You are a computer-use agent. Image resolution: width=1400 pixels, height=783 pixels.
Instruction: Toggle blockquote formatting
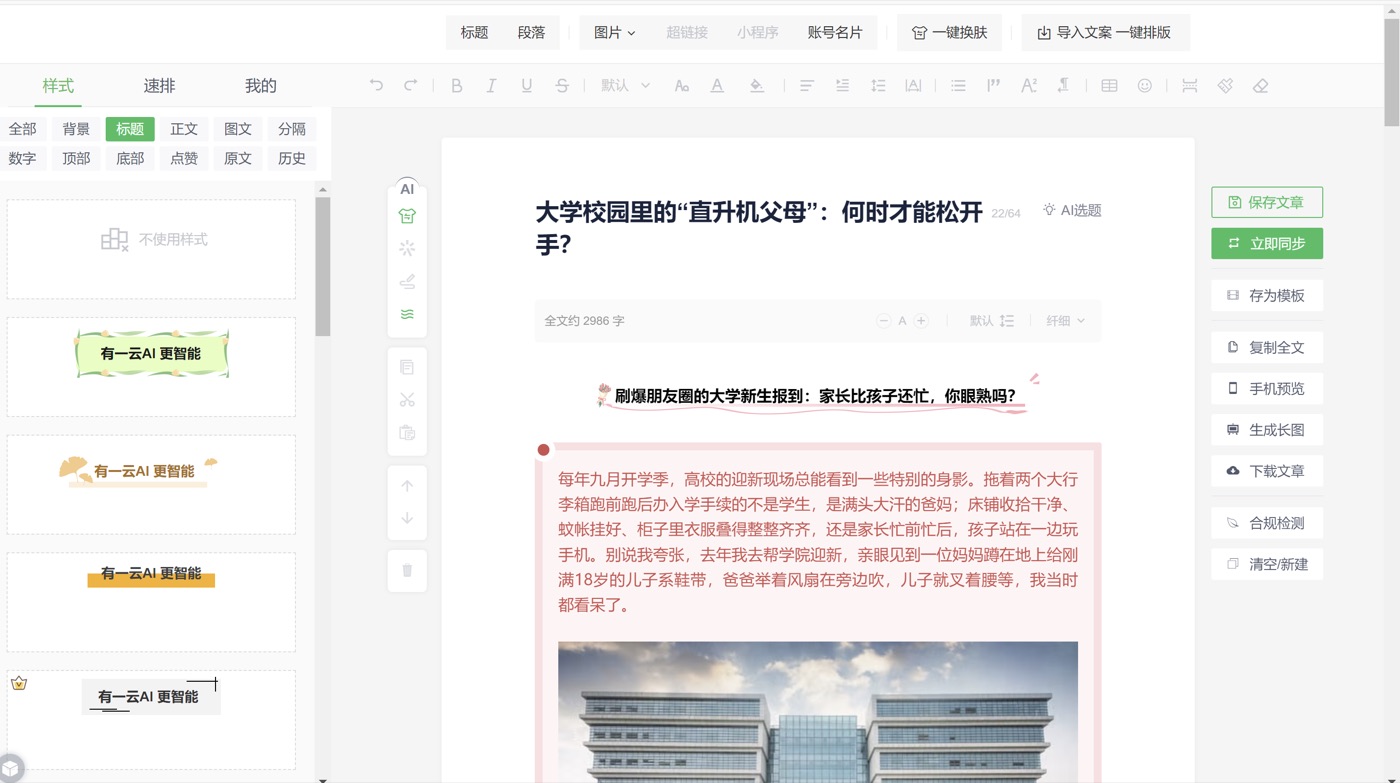click(993, 86)
